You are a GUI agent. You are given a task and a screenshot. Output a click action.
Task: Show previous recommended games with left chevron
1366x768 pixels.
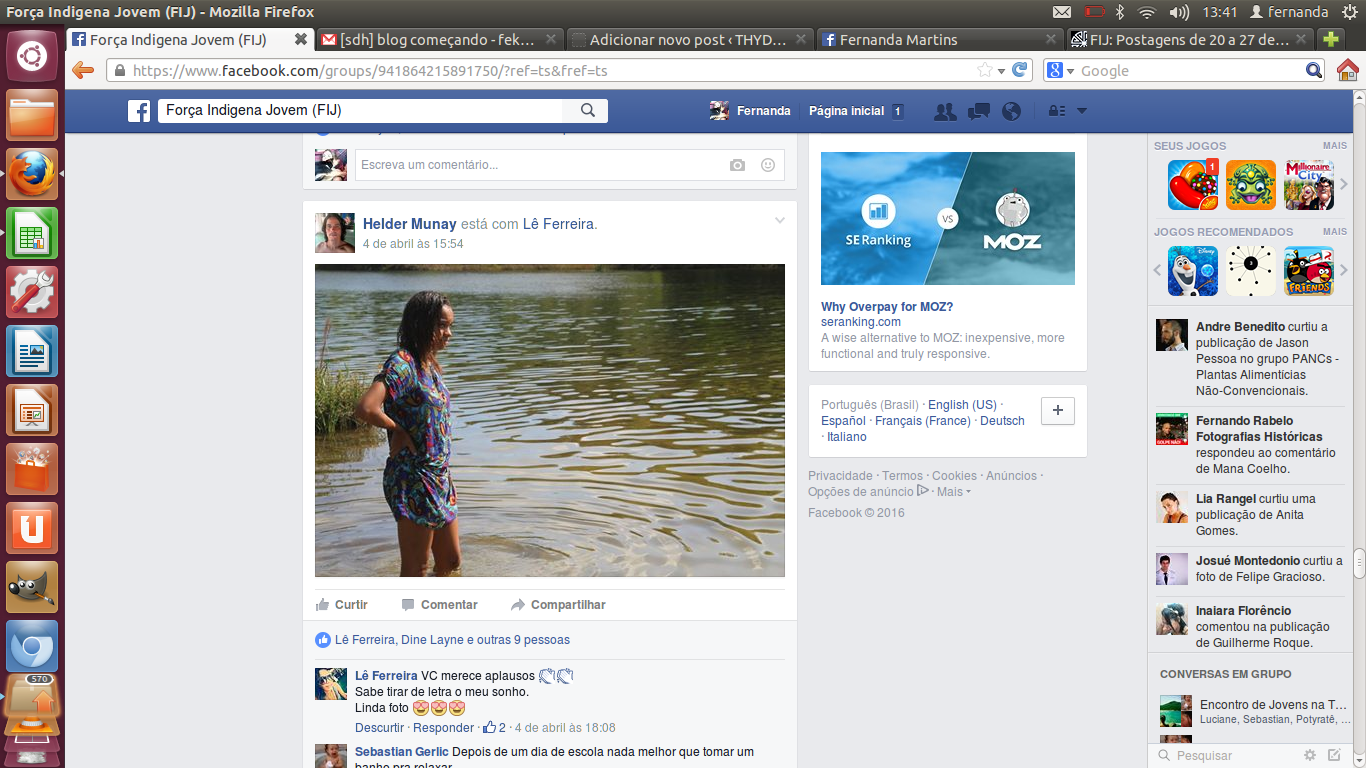(x=1158, y=271)
